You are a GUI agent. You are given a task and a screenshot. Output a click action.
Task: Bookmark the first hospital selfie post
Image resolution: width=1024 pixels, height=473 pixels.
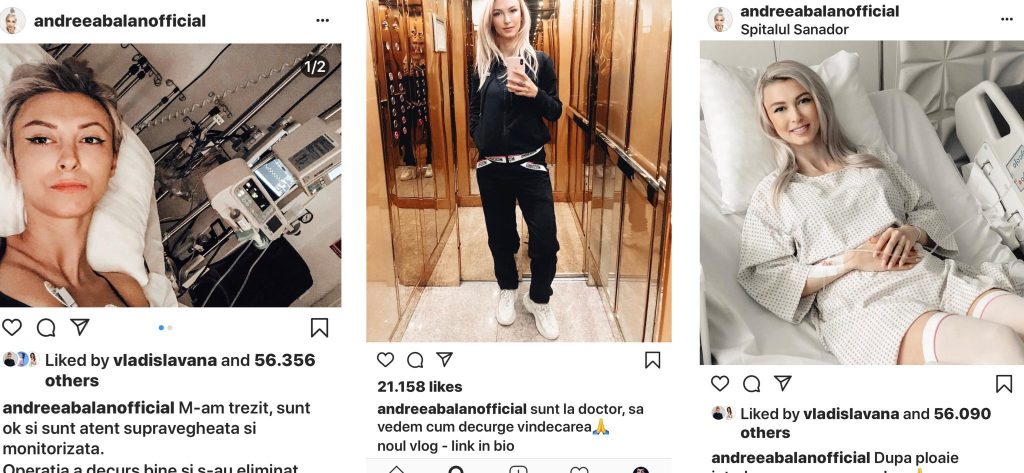coord(319,327)
